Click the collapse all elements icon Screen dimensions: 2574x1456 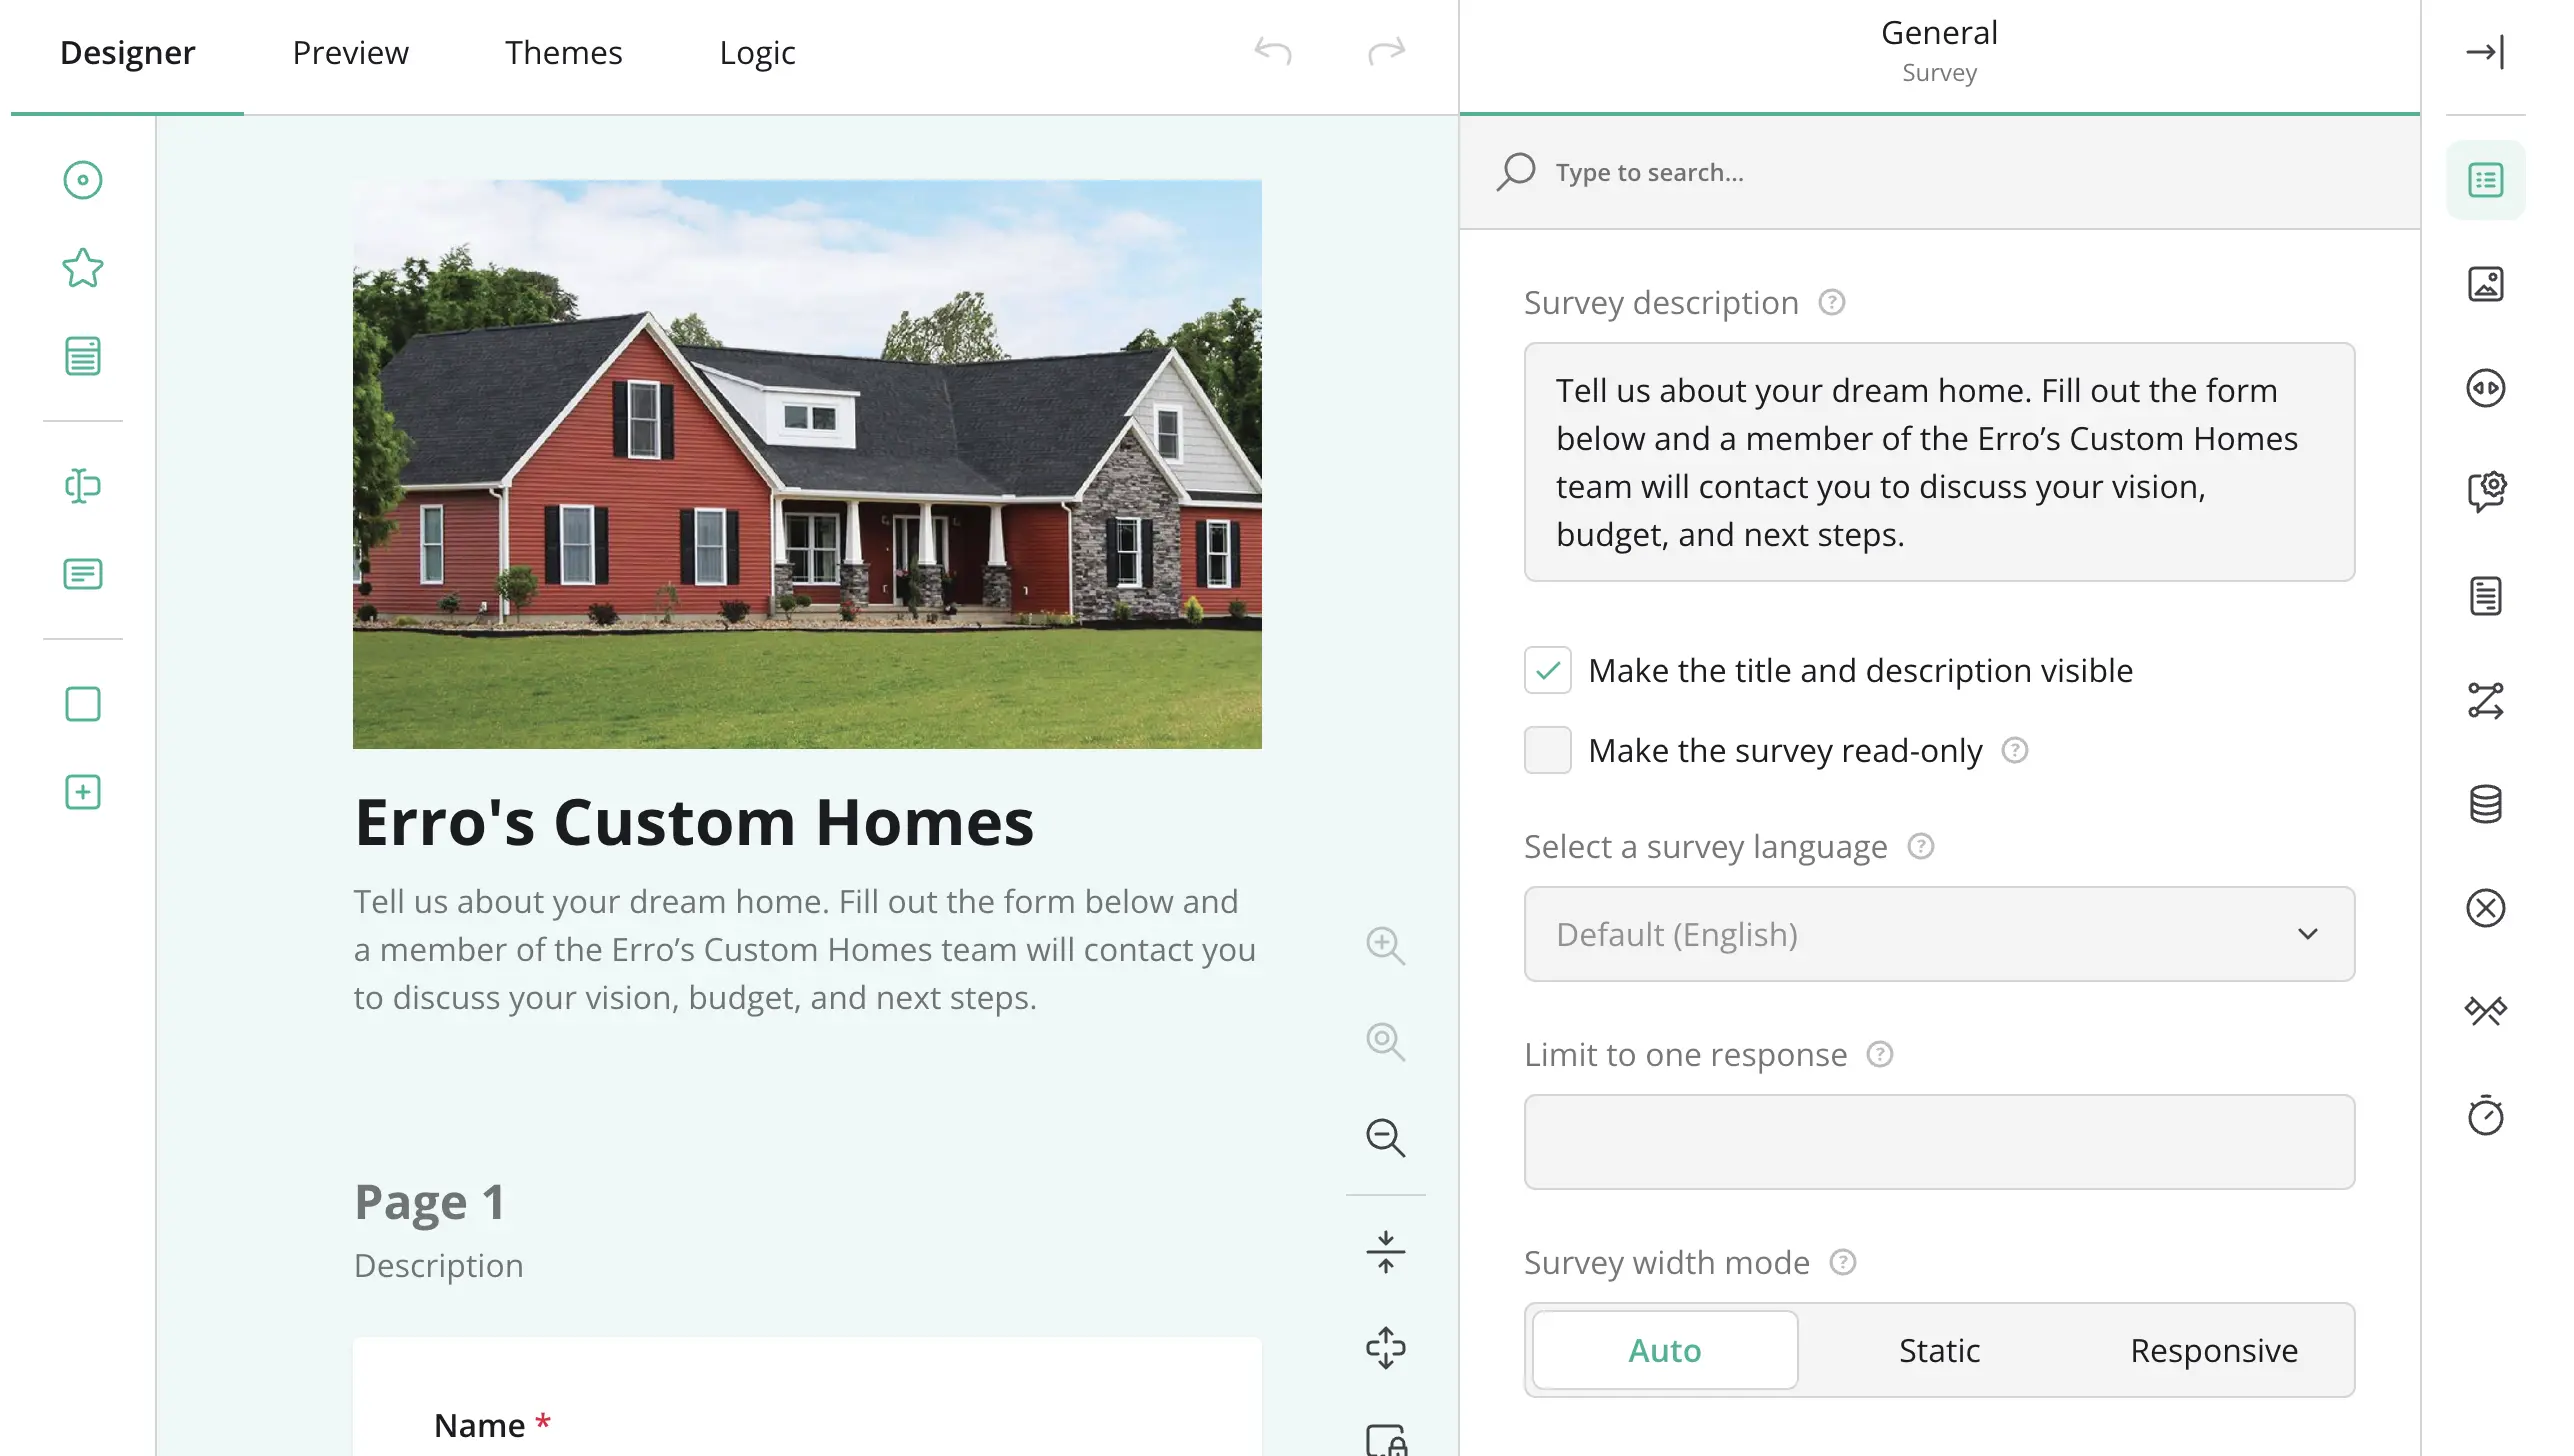[1385, 1251]
